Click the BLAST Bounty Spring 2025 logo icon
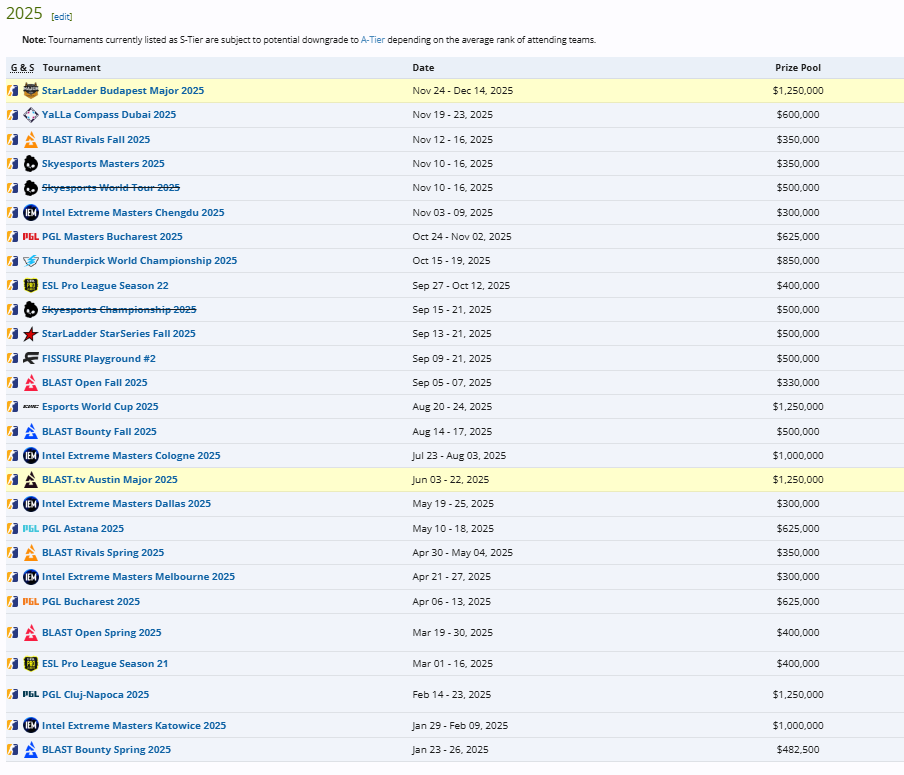This screenshot has height=775, width=904. coord(31,750)
